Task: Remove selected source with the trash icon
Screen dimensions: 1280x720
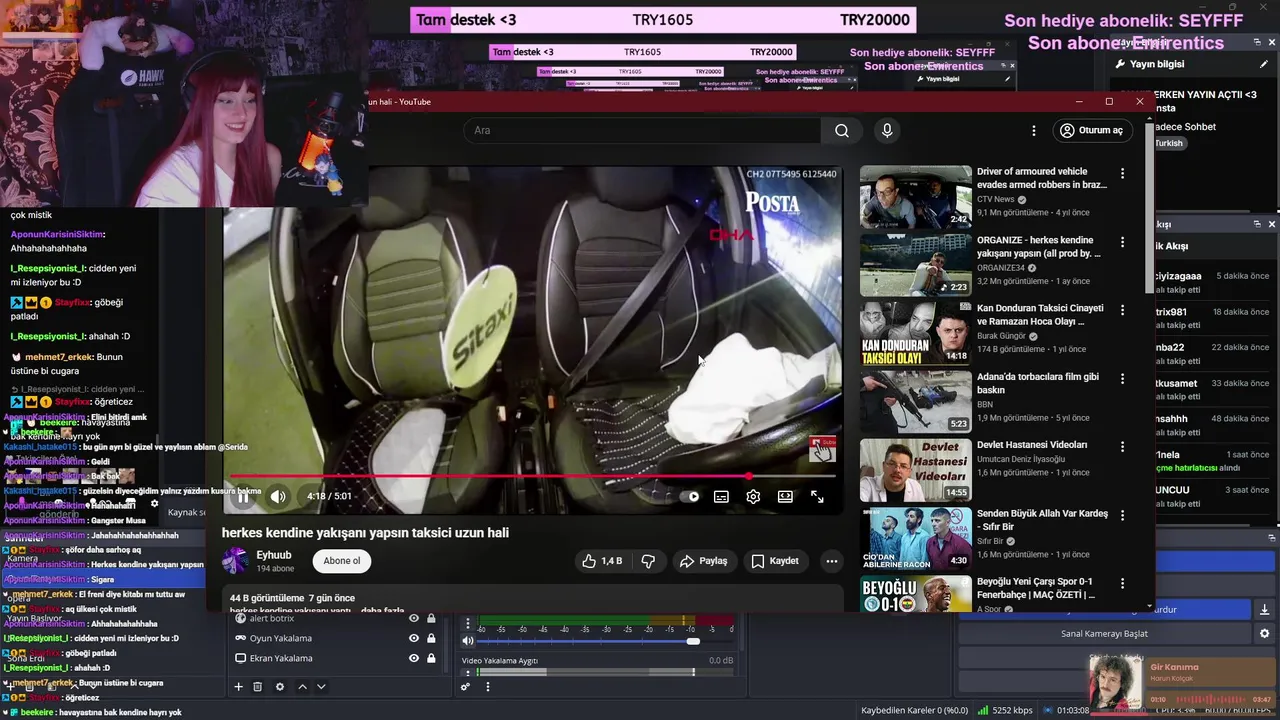Action: (257, 687)
